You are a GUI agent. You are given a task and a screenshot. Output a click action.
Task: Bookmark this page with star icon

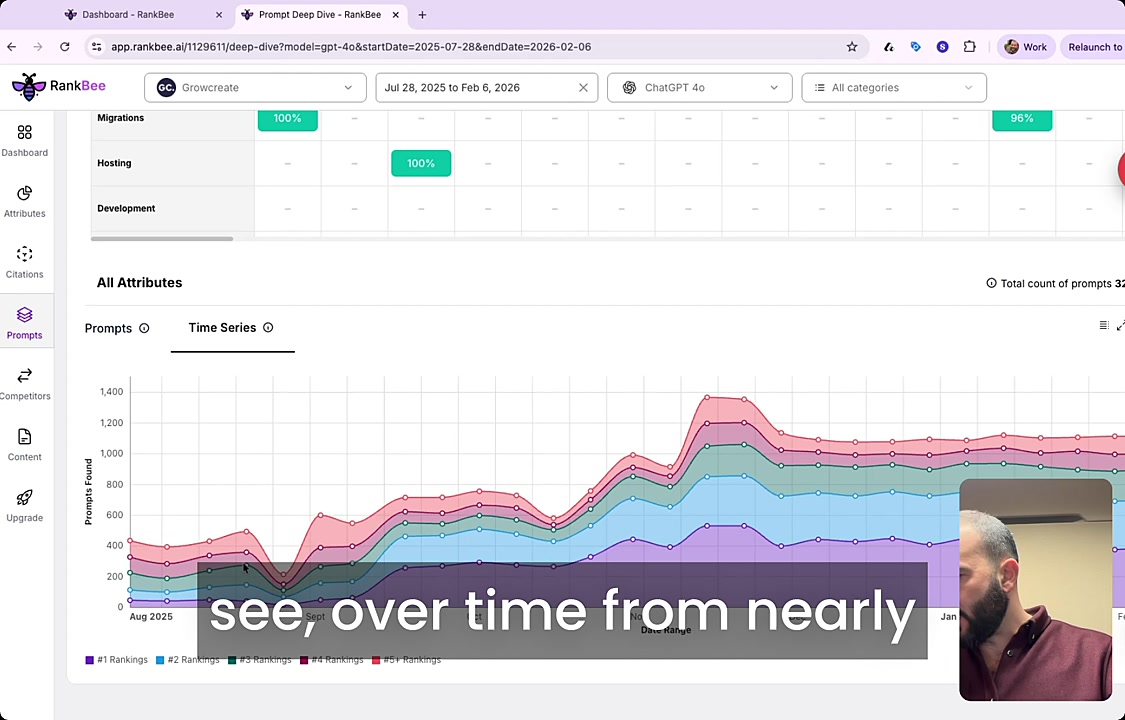[x=852, y=47]
